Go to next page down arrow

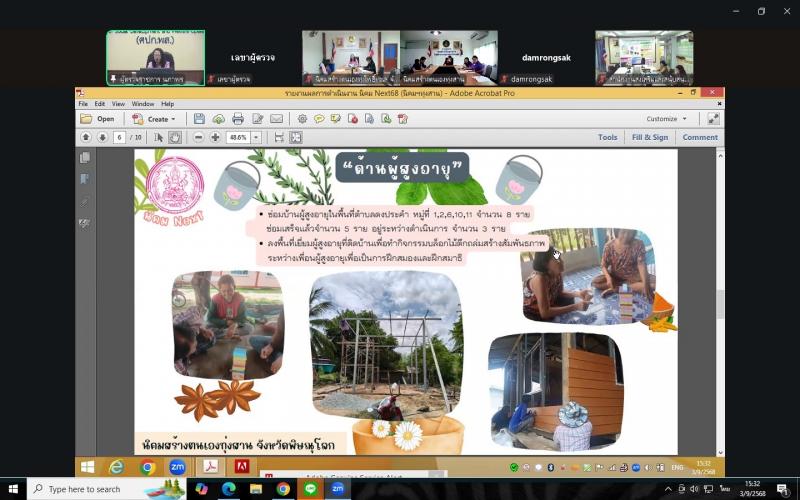102,137
